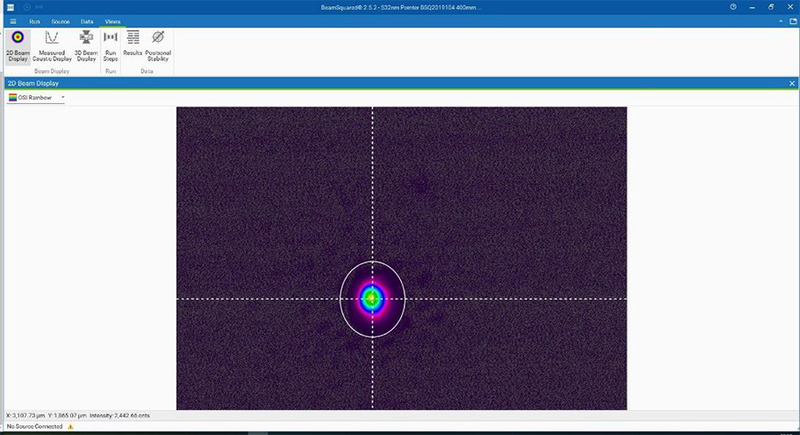This screenshot has height=435, width=800.
Task: Open Positional Stability data view
Action: pyautogui.click(x=158, y=47)
